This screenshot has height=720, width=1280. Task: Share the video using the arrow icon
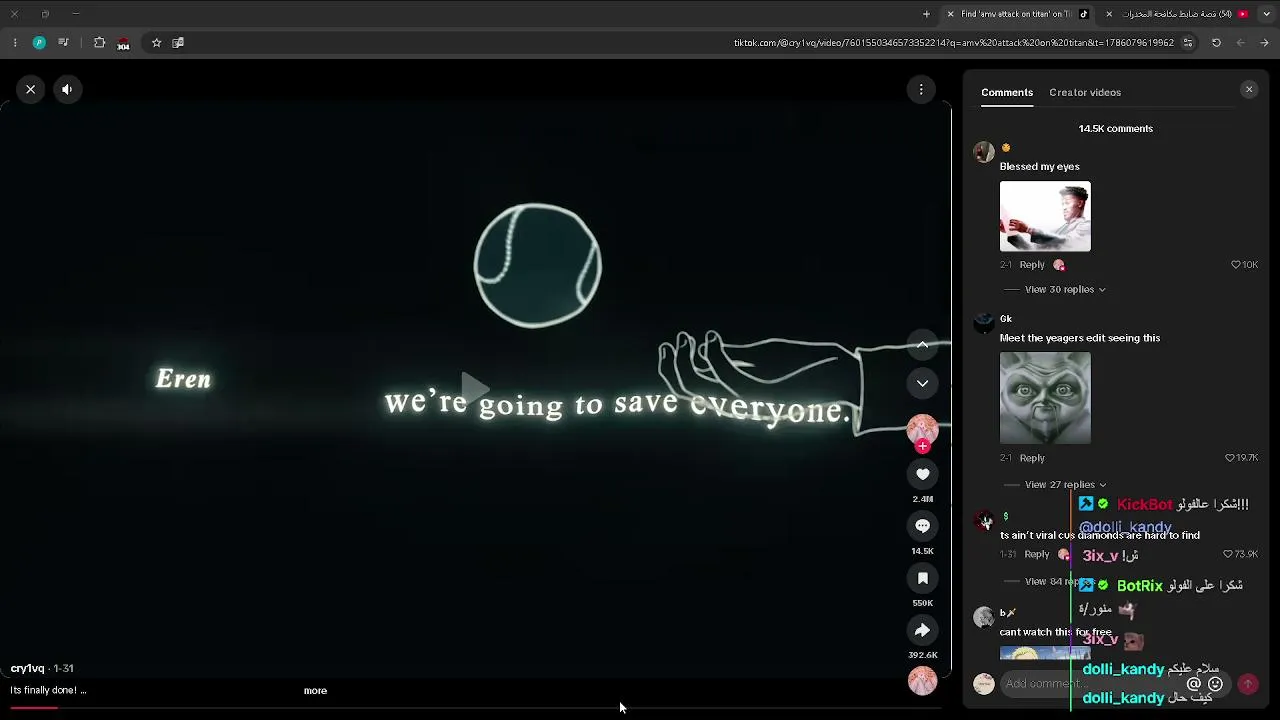923,630
